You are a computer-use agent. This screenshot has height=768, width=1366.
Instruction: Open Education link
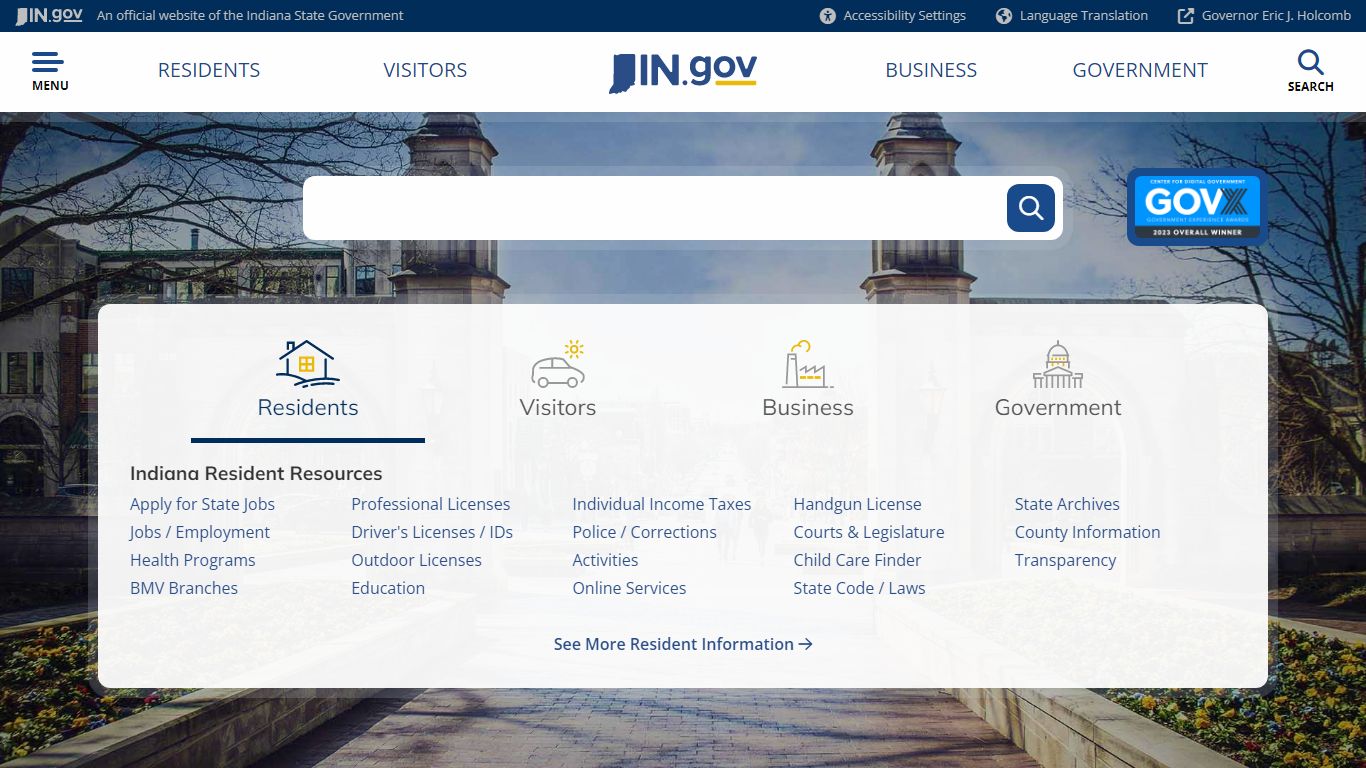coord(388,588)
